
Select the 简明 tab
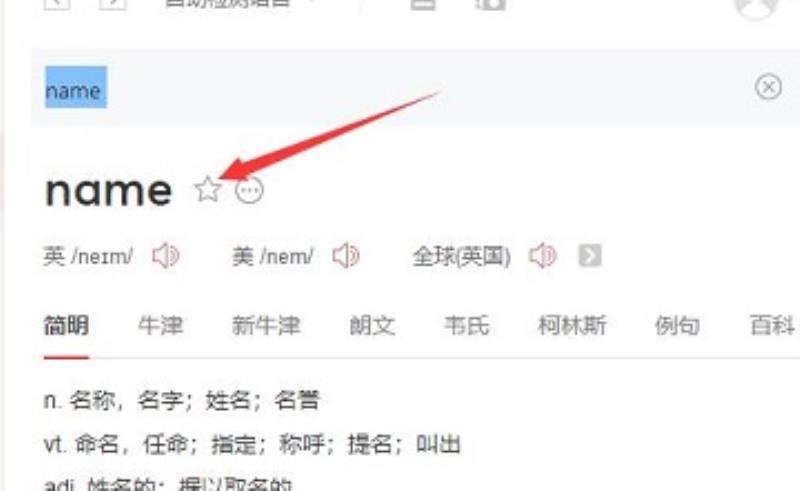click(x=66, y=326)
